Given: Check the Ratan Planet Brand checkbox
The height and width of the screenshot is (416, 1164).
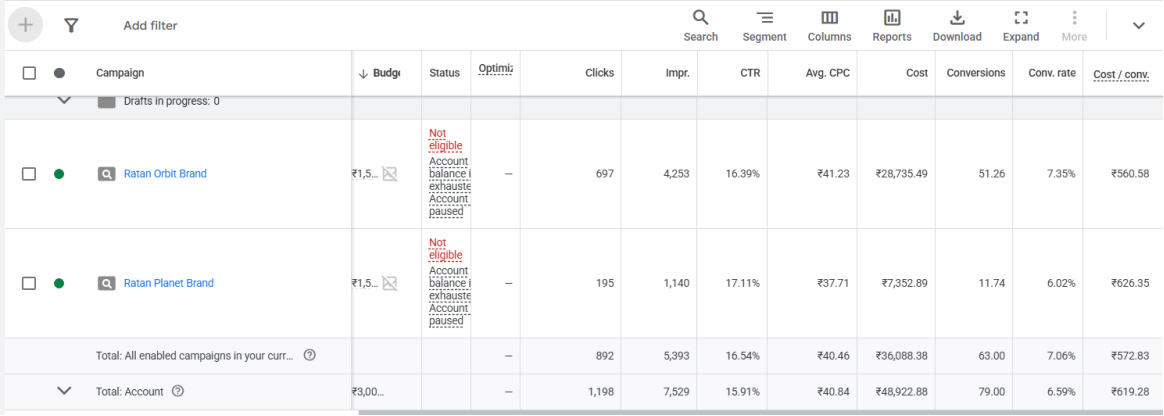Looking at the screenshot, I should point(29,283).
